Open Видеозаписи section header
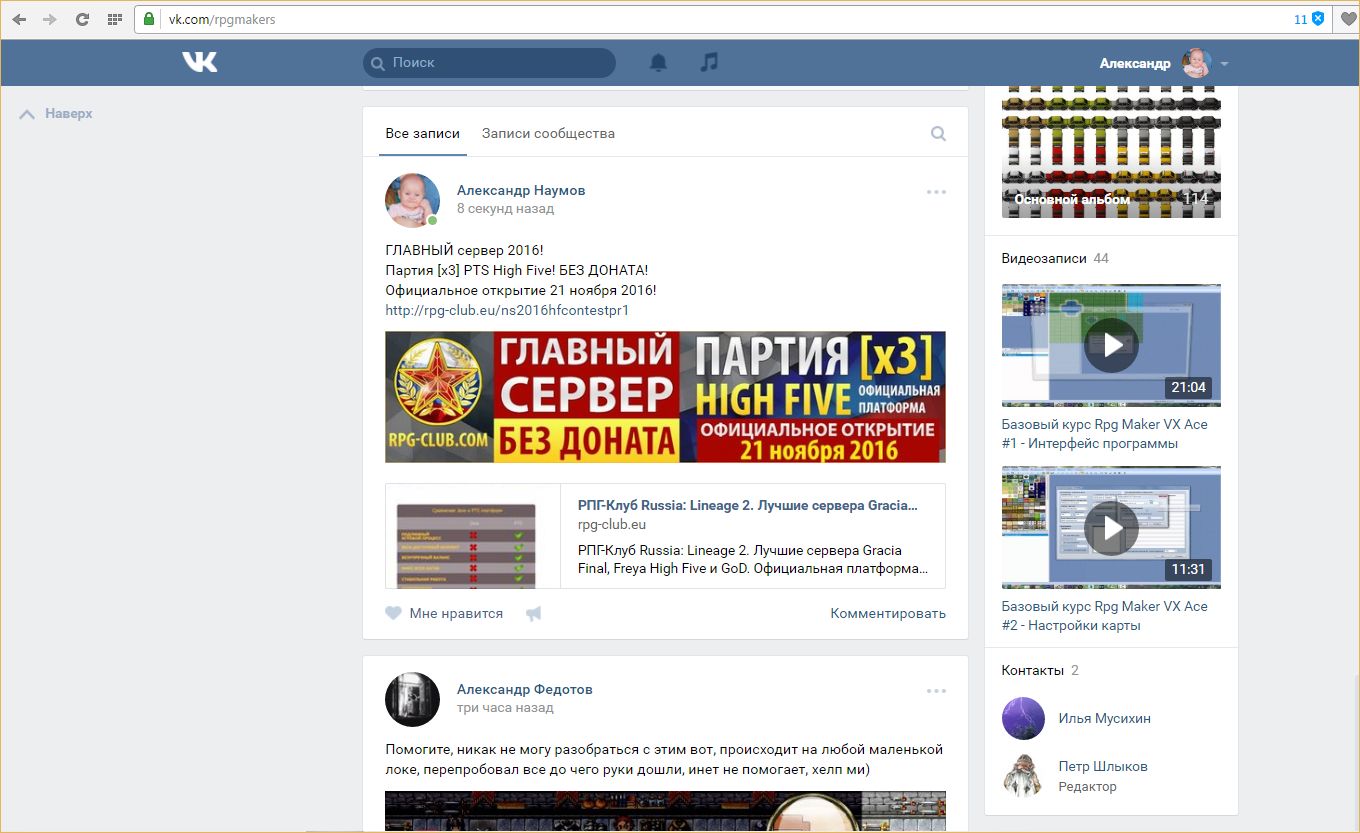Viewport: 1360px width, 833px height. [1043, 258]
